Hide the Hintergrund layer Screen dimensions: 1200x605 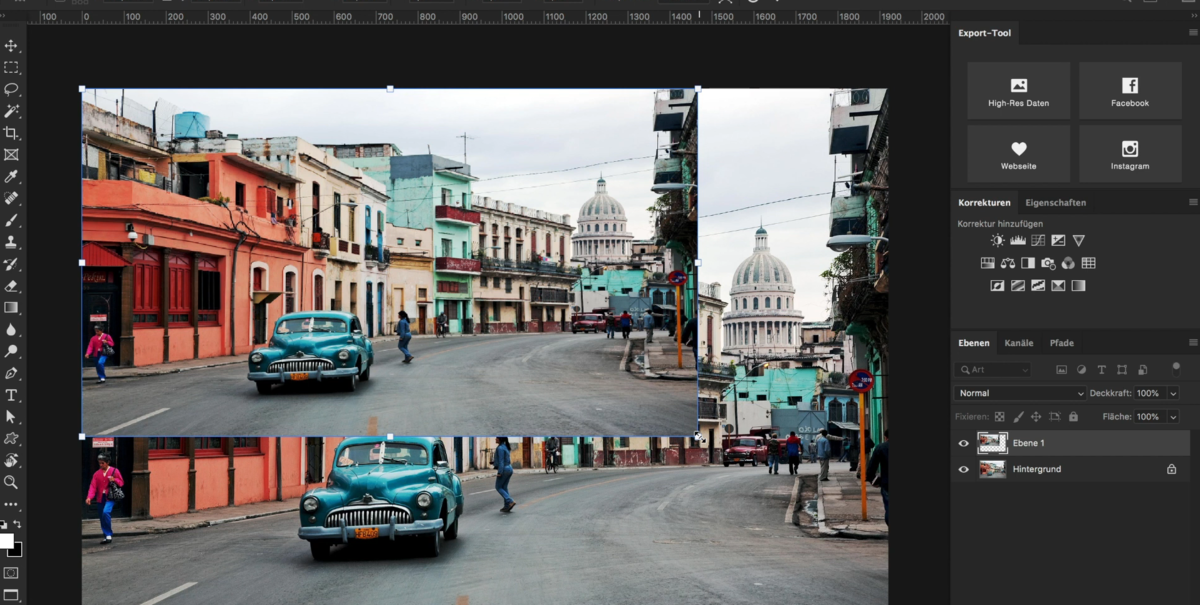(x=963, y=469)
